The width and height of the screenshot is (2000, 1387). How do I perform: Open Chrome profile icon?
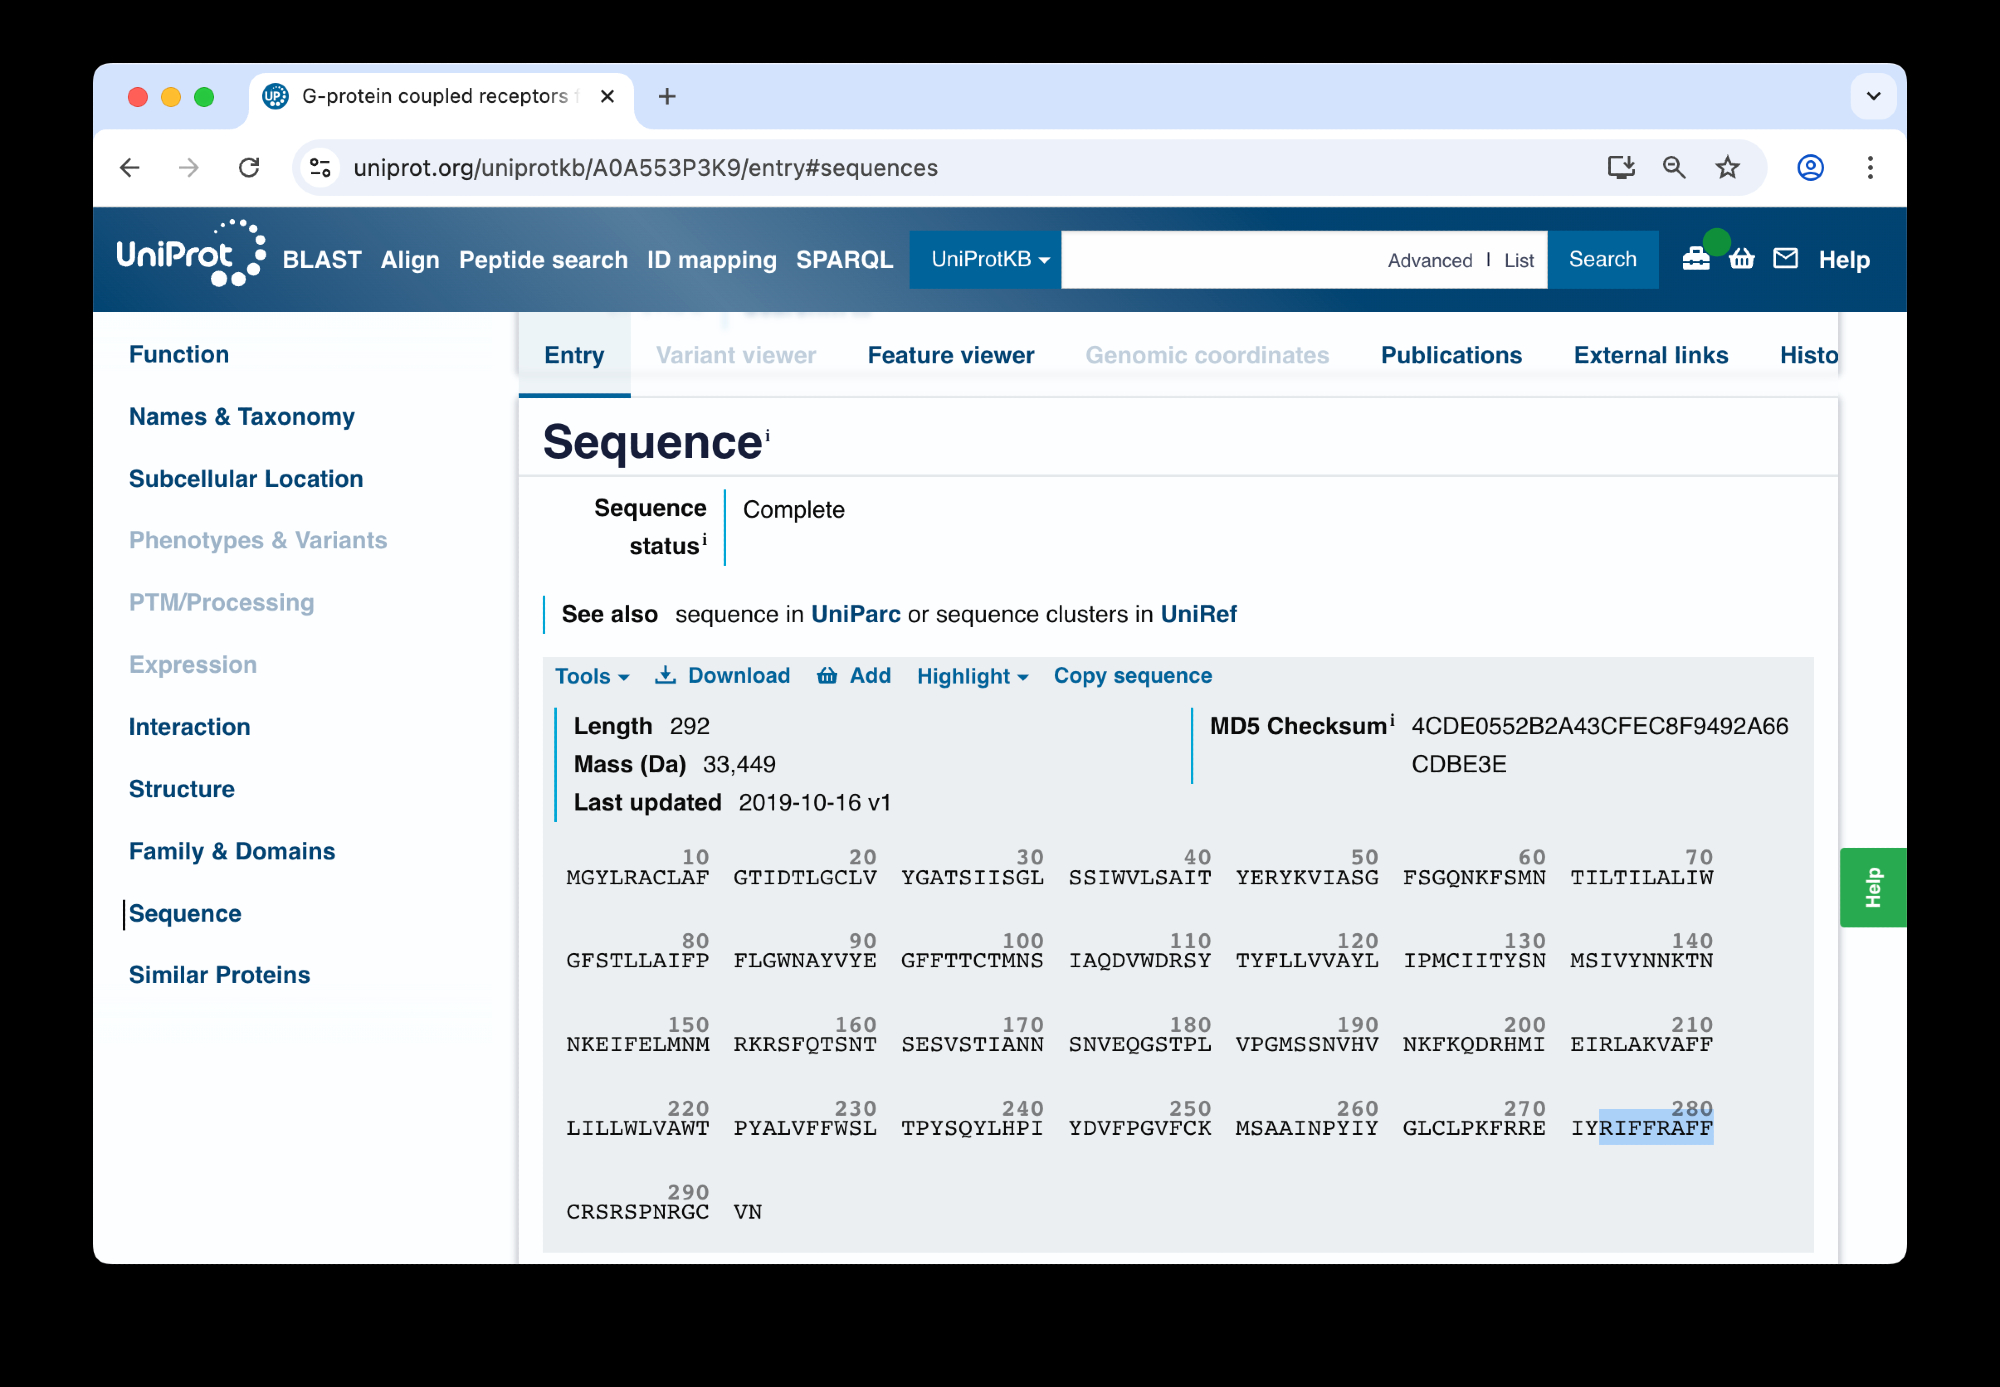point(1810,168)
